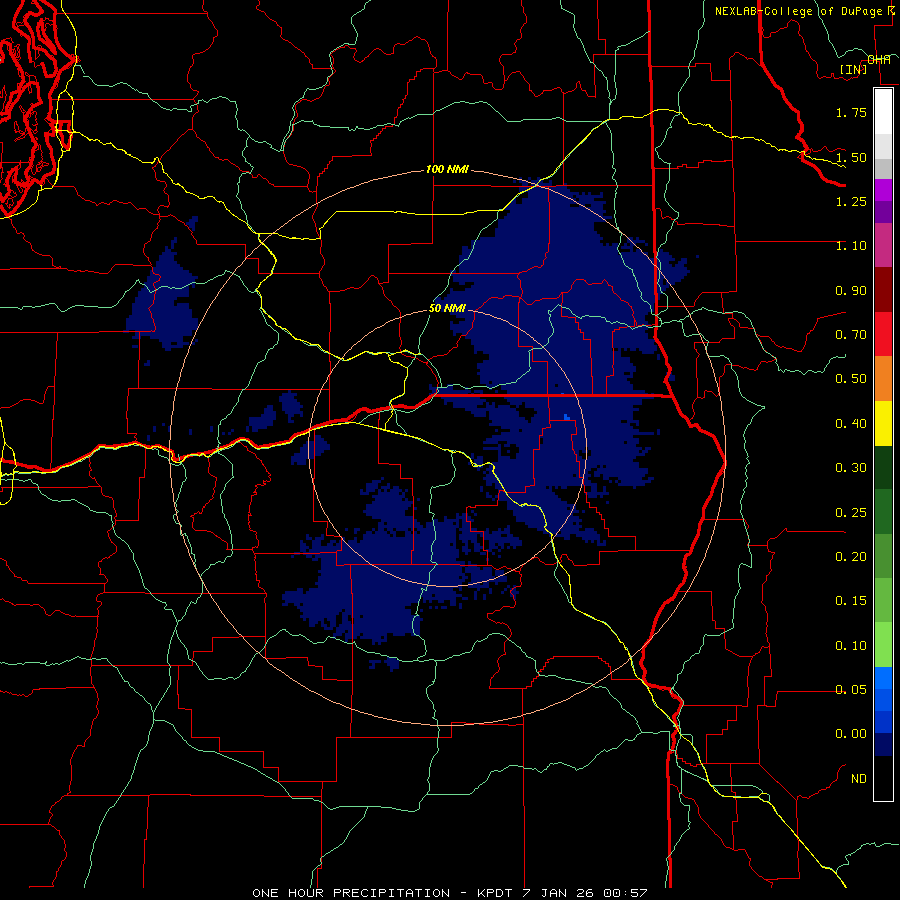Click the orange swatch in the precipitation legend
This screenshot has width=900, height=900.
click(883, 379)
